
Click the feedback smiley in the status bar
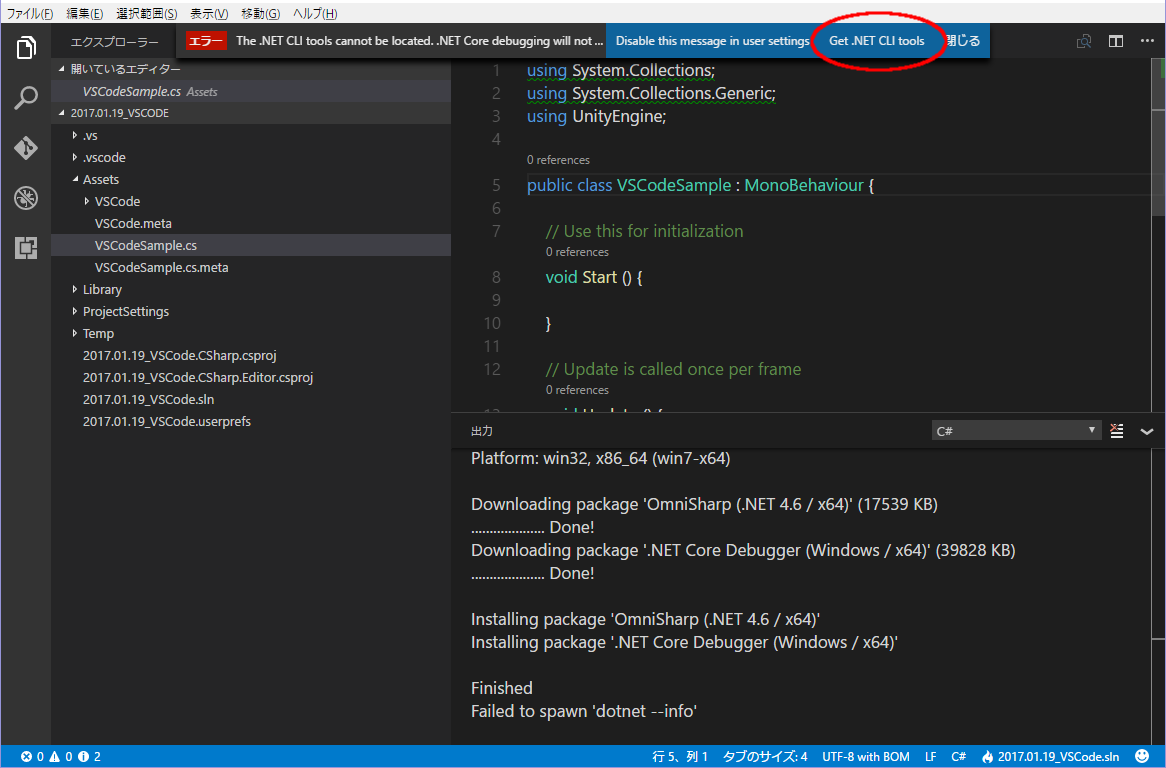pyautogui.click(x=1141, y=756)
